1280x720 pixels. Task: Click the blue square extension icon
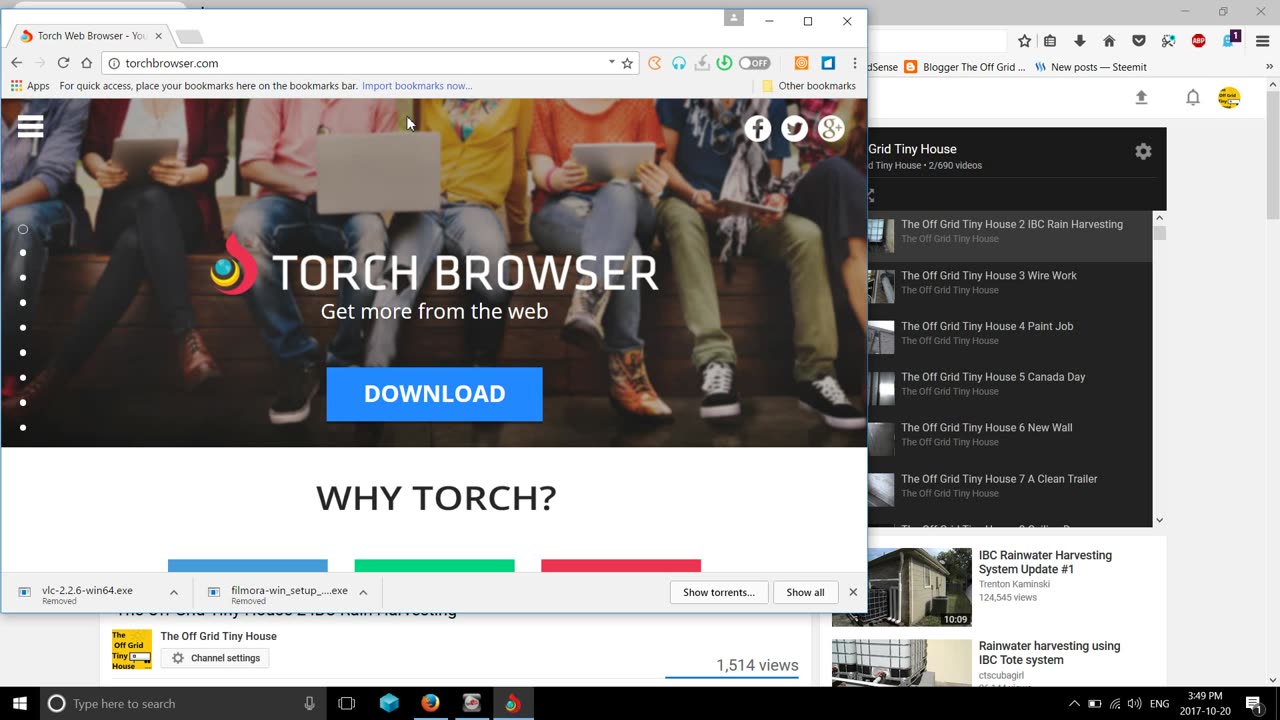click(828, 63)
